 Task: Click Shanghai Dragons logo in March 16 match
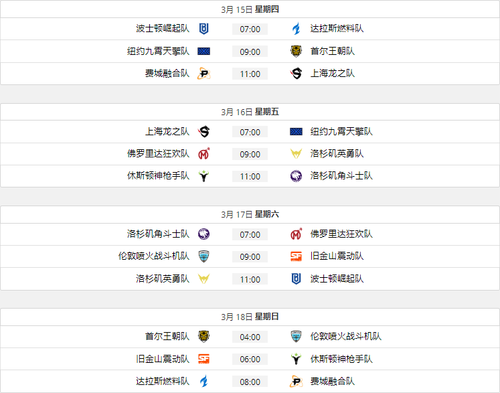click(204, 132)
